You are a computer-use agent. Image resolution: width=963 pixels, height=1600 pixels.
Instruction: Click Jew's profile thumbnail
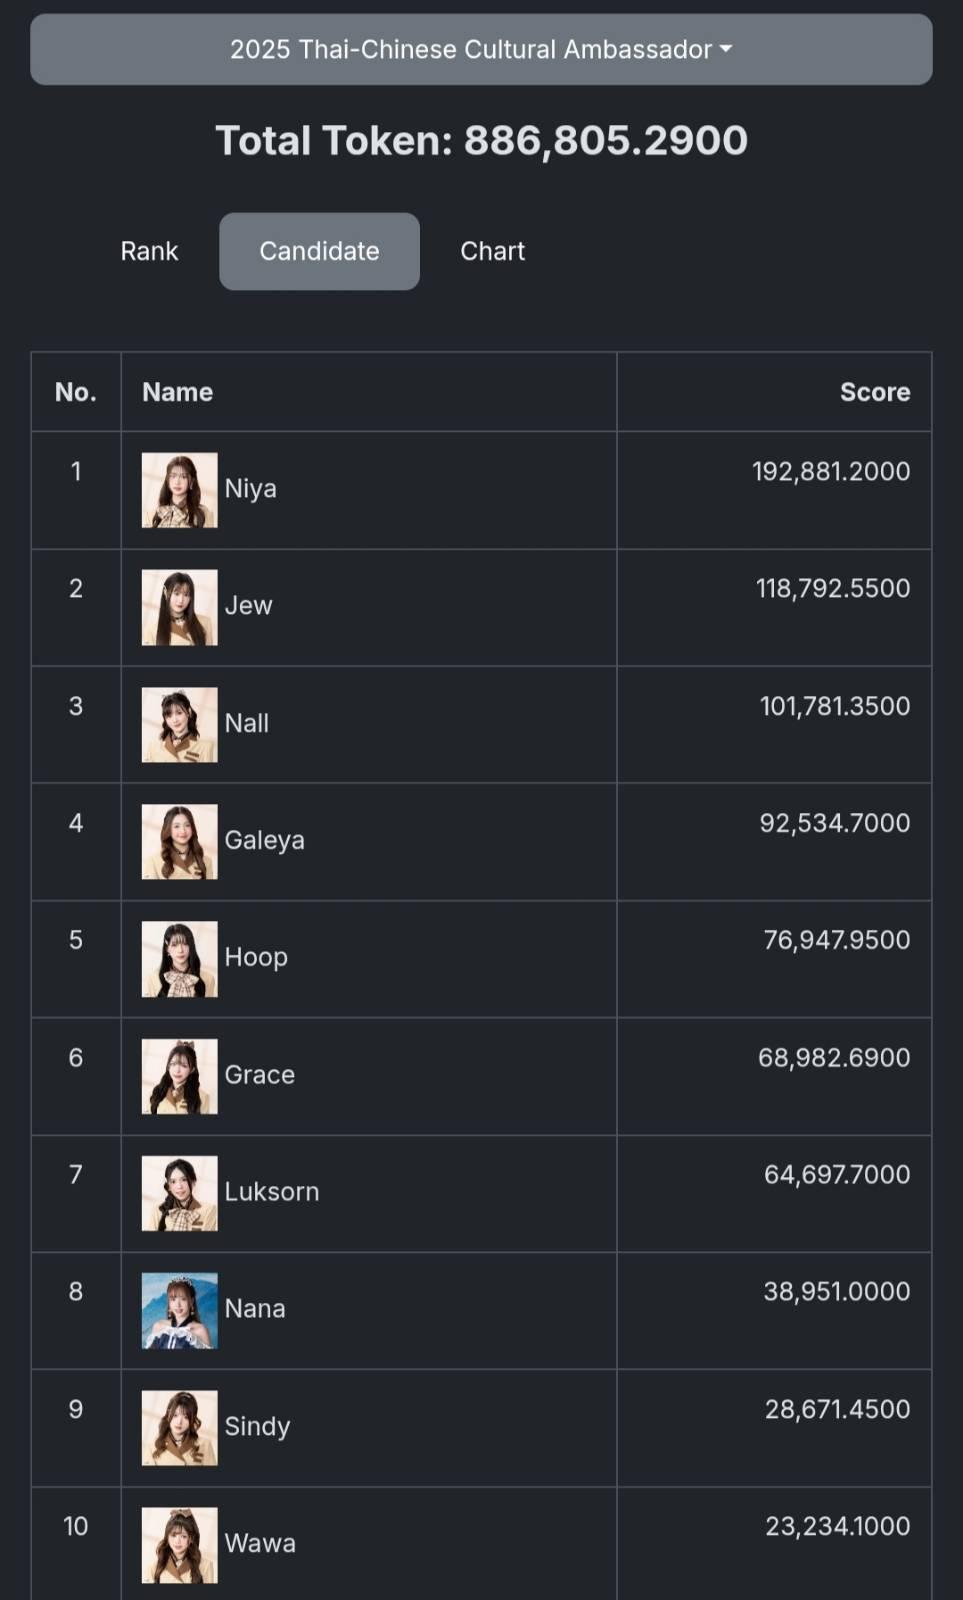tap(179, 607)
